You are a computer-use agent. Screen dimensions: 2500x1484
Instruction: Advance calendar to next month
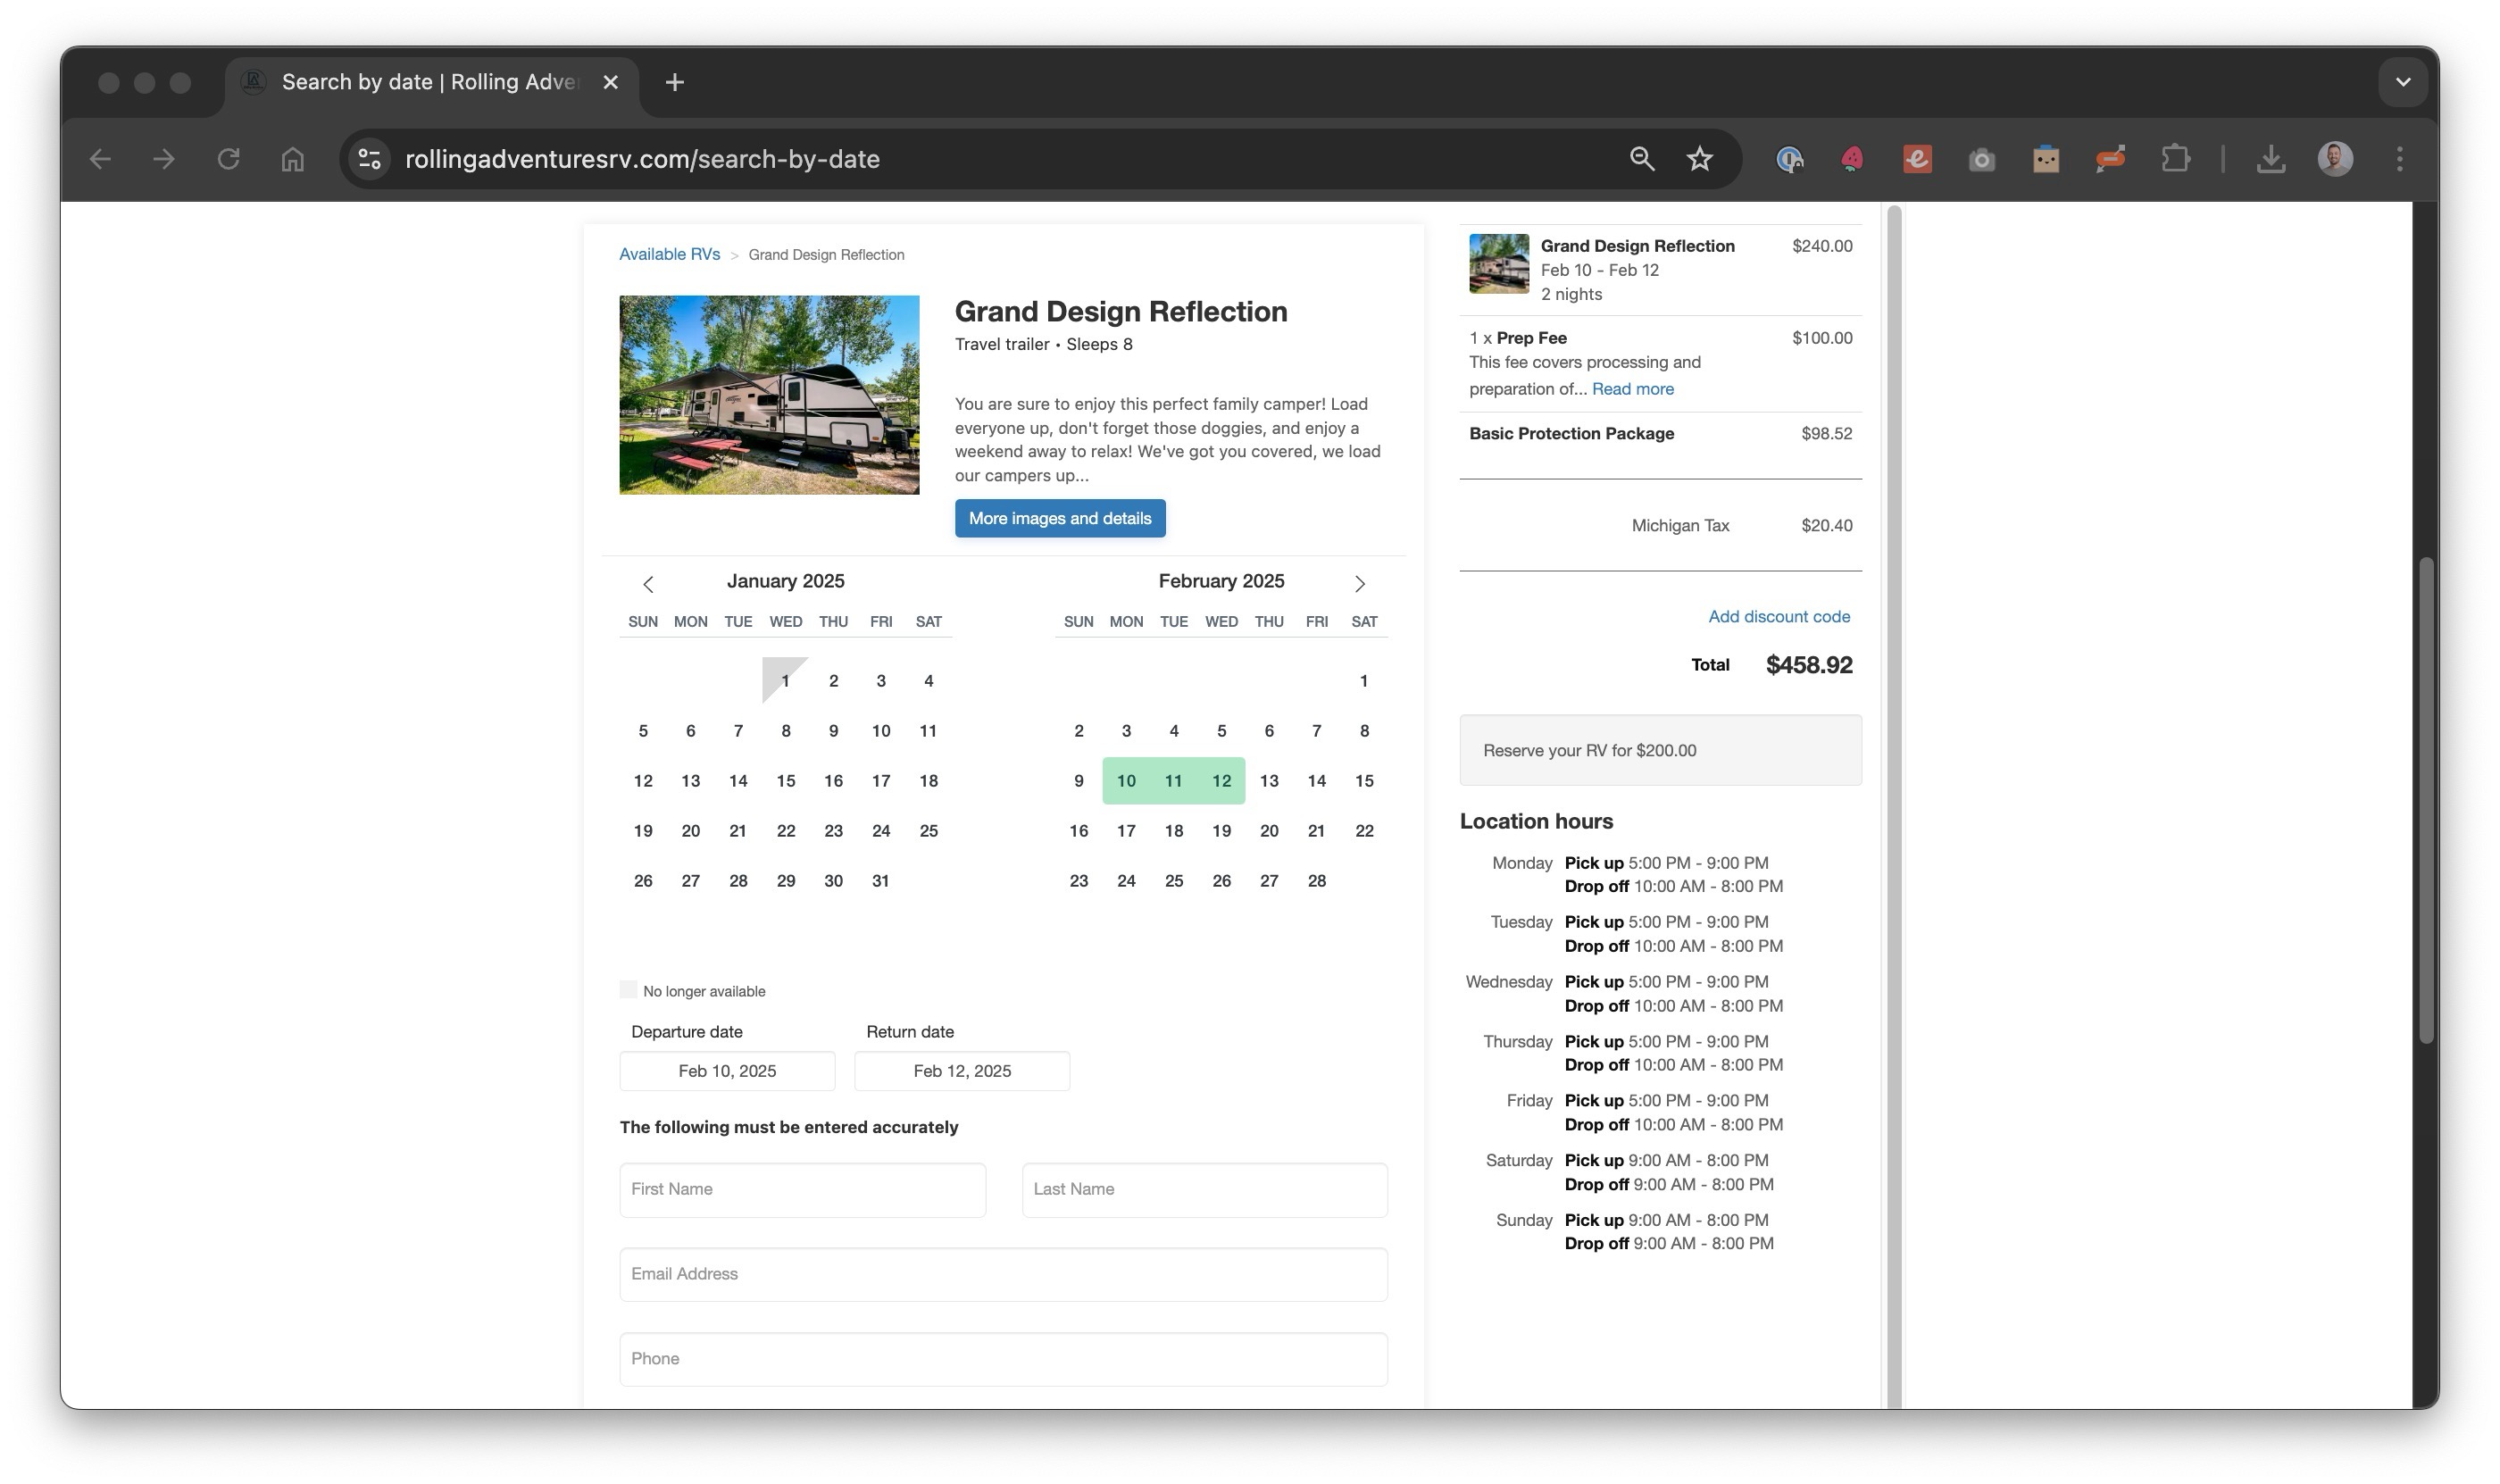tap(1359, 584)
